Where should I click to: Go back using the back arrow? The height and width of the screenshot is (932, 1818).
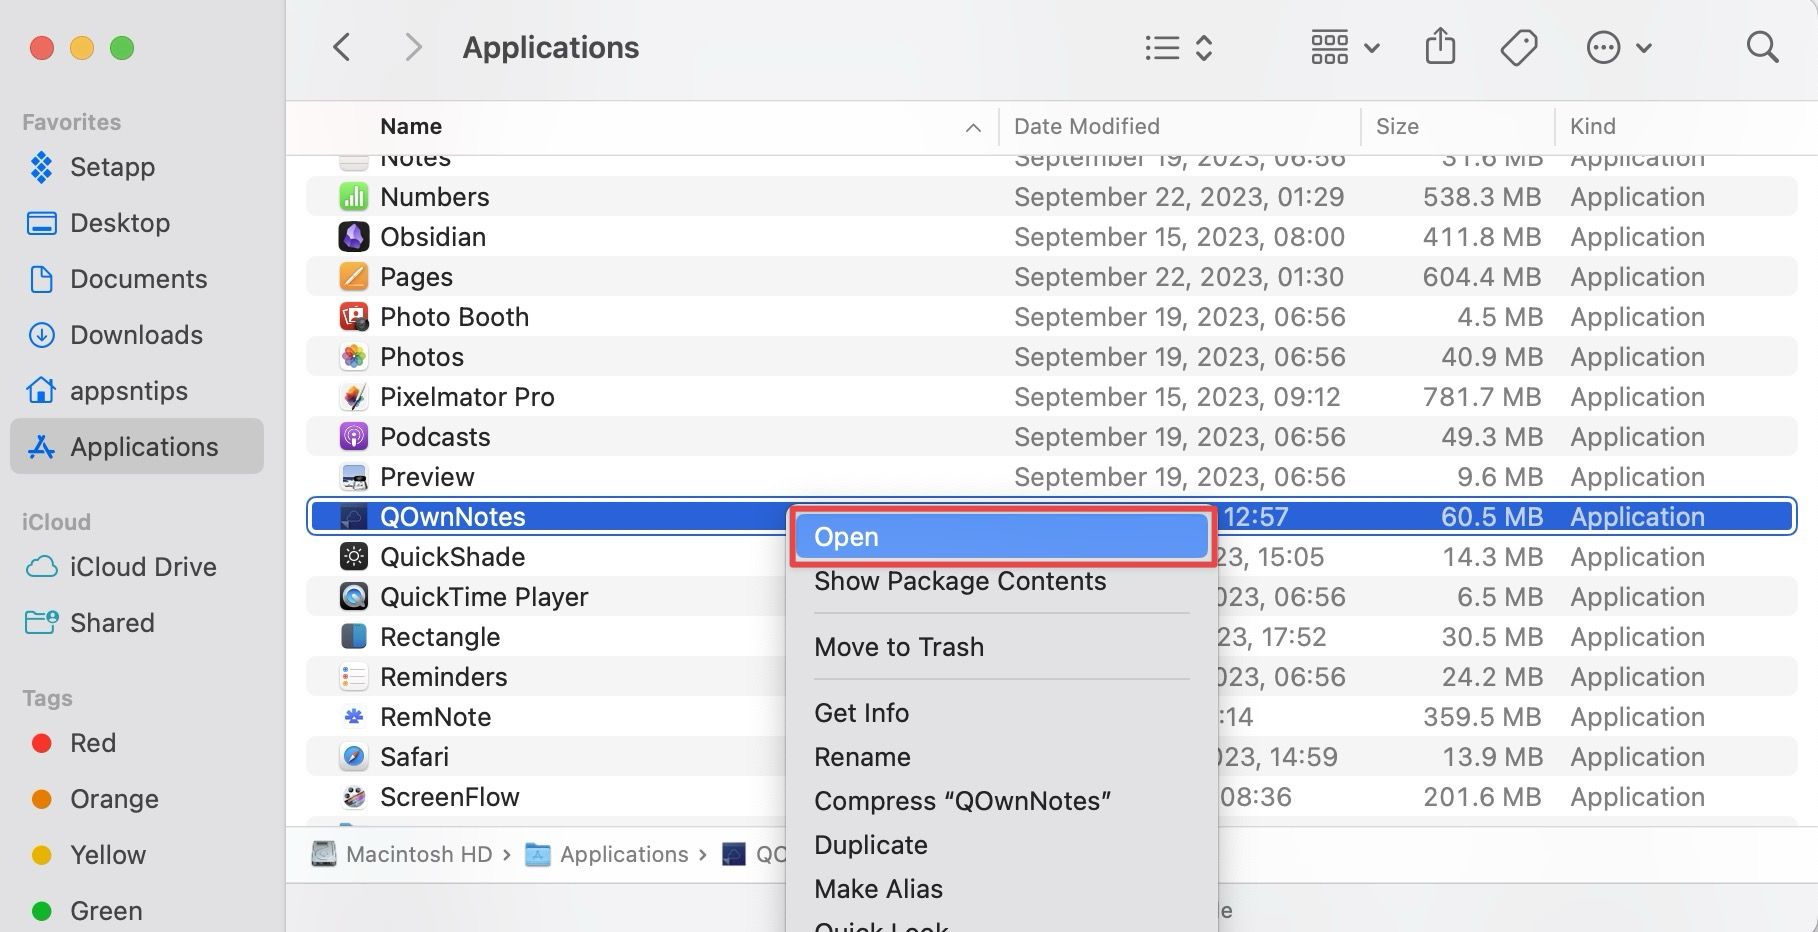click(x=342, y=47)
